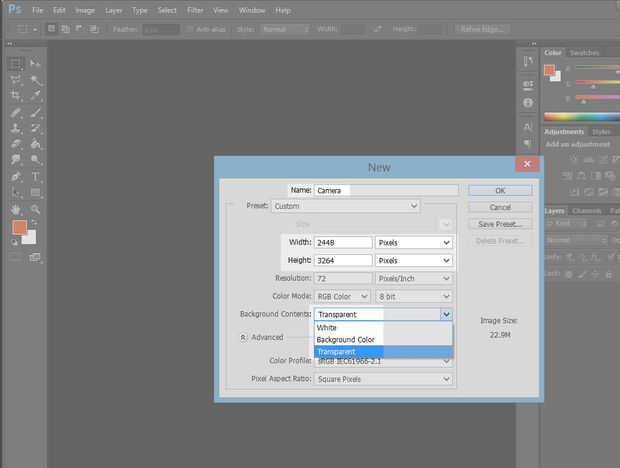Open the Width units dropdown

point(413,242)
